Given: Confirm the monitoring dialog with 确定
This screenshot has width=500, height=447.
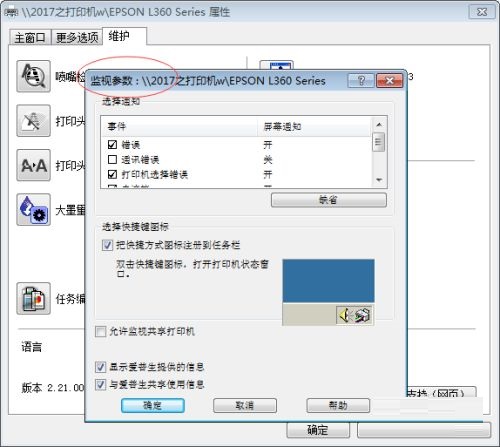Looking at the screenshot, I should pyautogui.click(x=153, y=405).
